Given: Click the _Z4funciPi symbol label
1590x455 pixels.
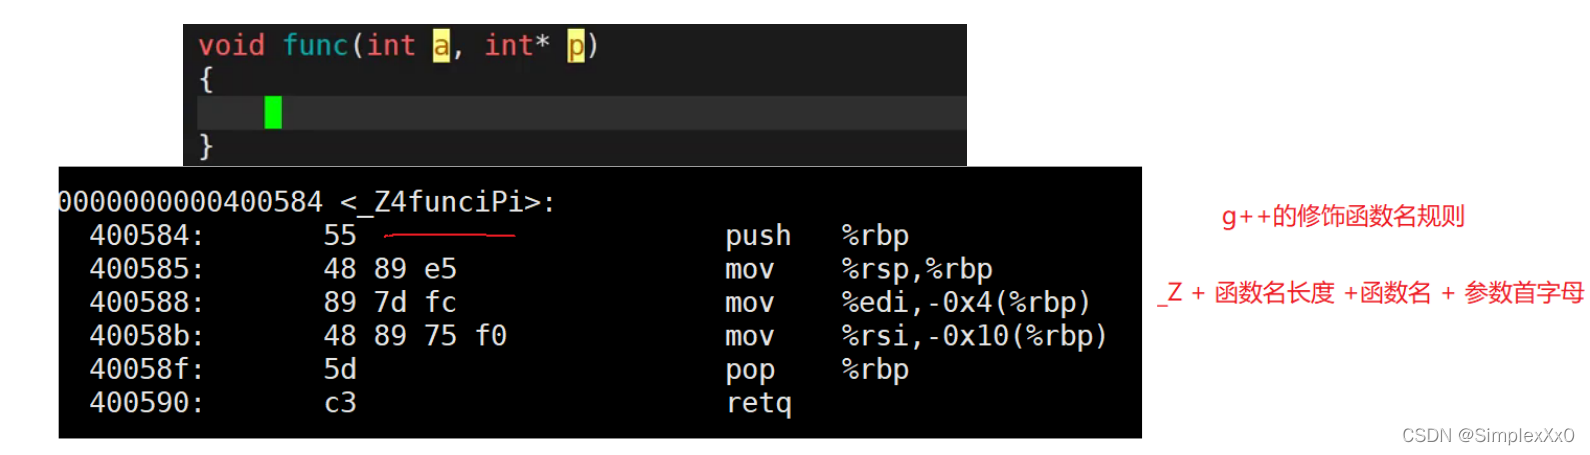Looking at the screenshot, I should (448, 202).
